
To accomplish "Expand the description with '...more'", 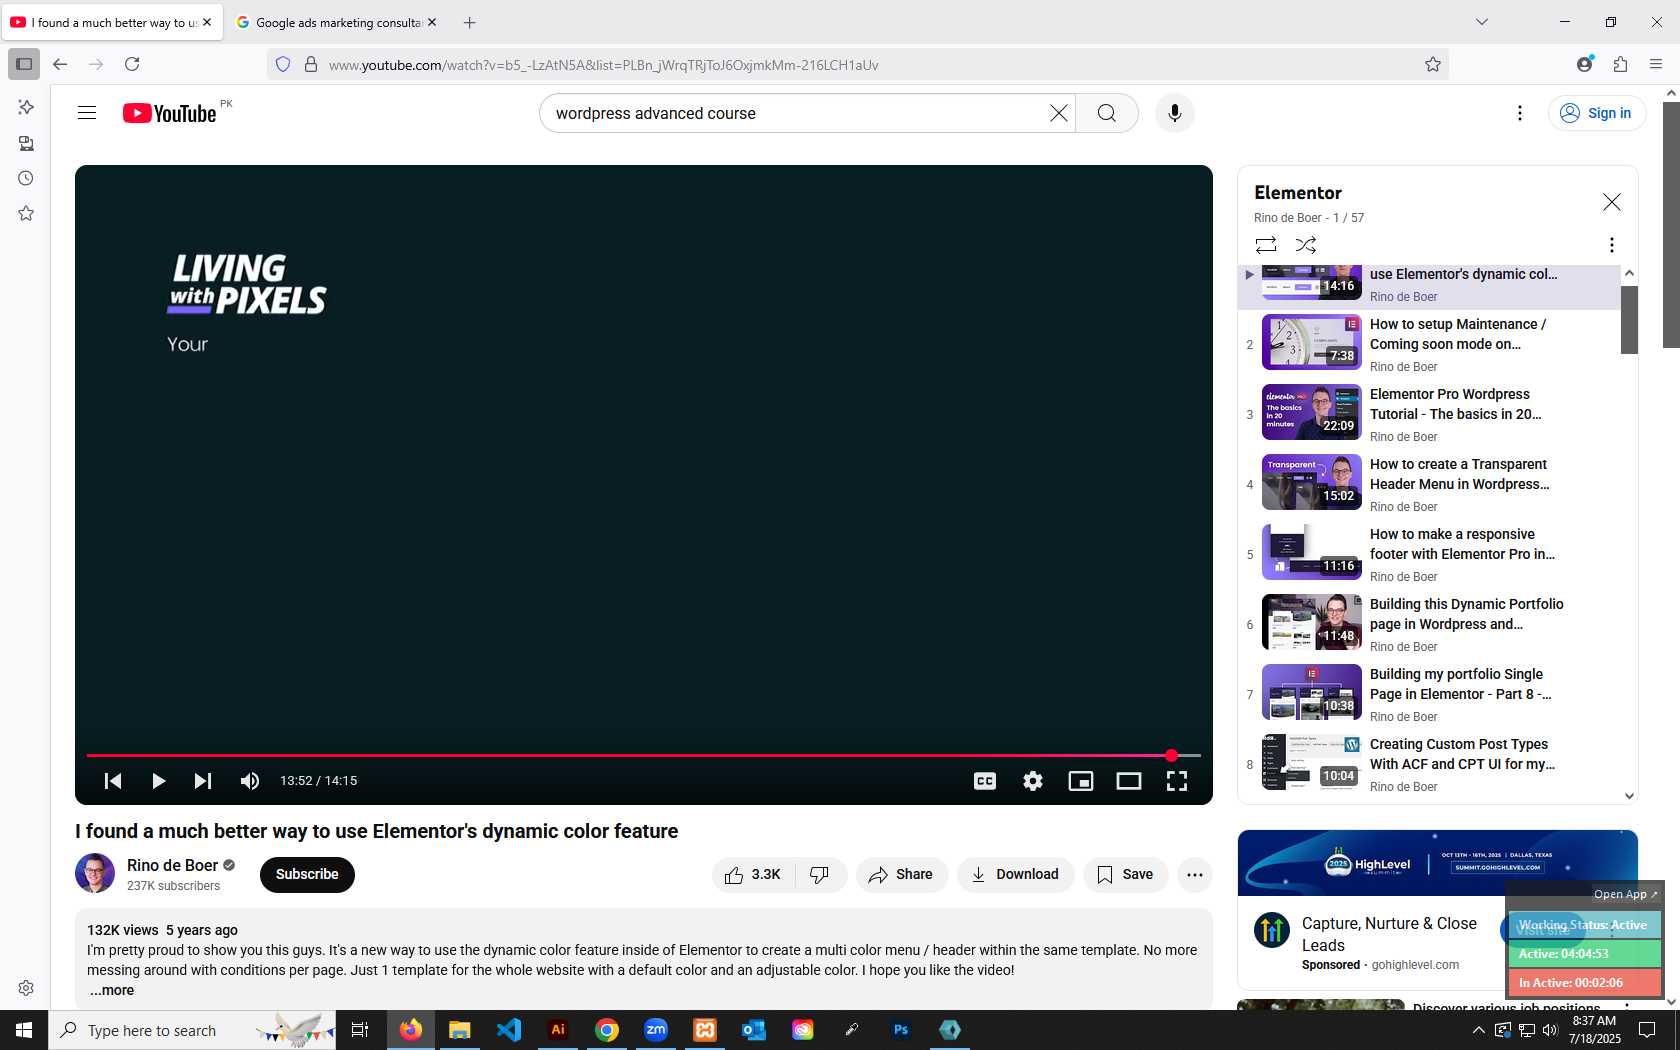I will 112,990.
